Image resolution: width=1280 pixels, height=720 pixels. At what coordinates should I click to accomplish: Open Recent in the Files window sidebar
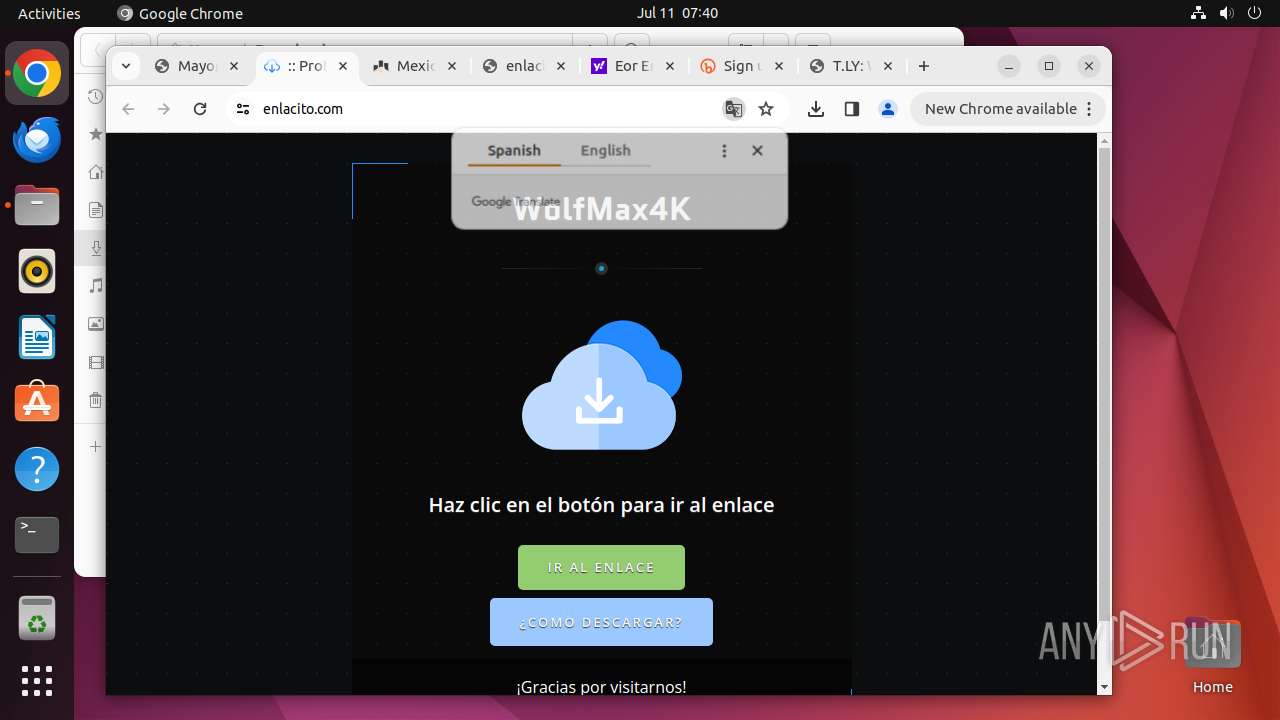(95, 96)
